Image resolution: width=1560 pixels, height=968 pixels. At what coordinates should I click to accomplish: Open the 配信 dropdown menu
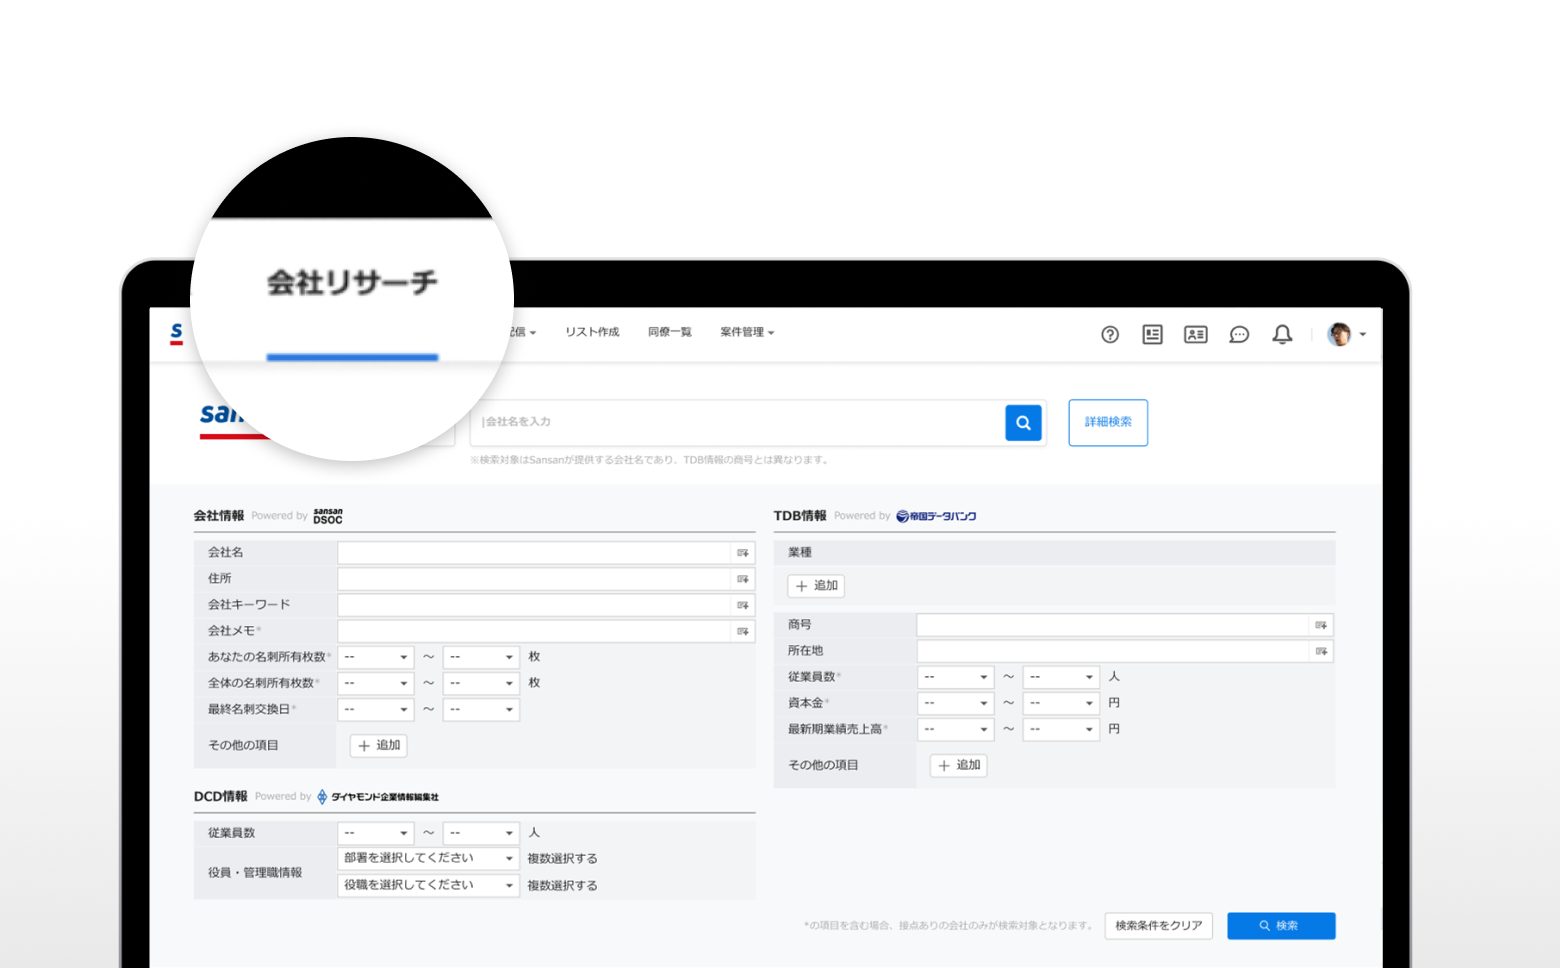click(522, 332)
